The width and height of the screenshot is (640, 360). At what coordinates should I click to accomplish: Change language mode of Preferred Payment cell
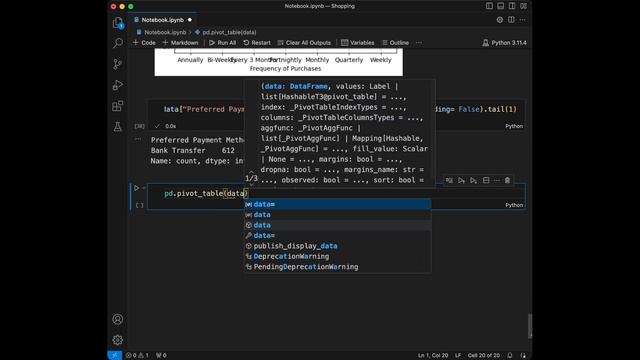(x=514, y=126)
